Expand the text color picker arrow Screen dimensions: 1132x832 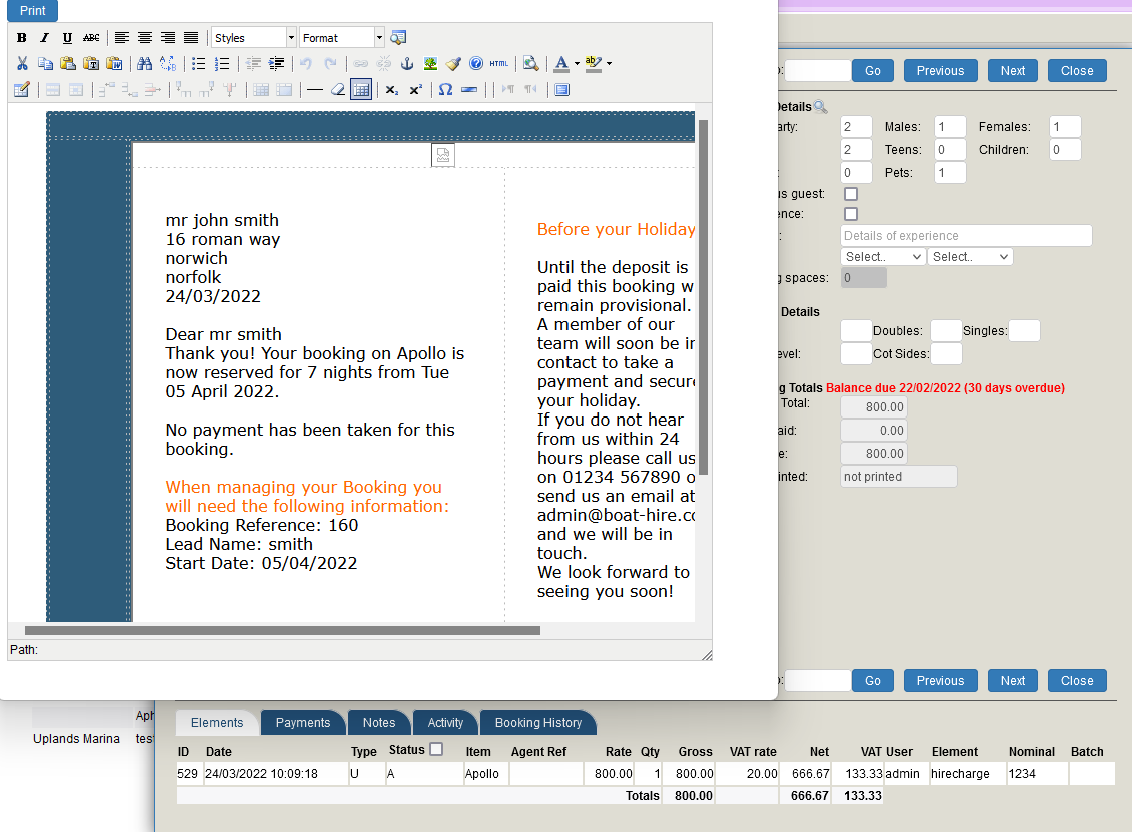pos(577,64)
